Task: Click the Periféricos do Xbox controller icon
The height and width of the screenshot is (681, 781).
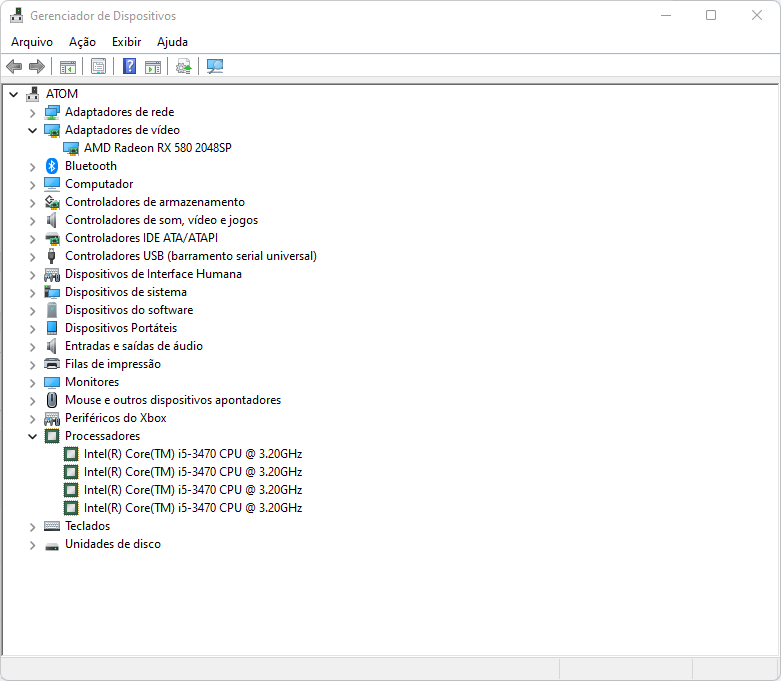Action: [52, 418]
